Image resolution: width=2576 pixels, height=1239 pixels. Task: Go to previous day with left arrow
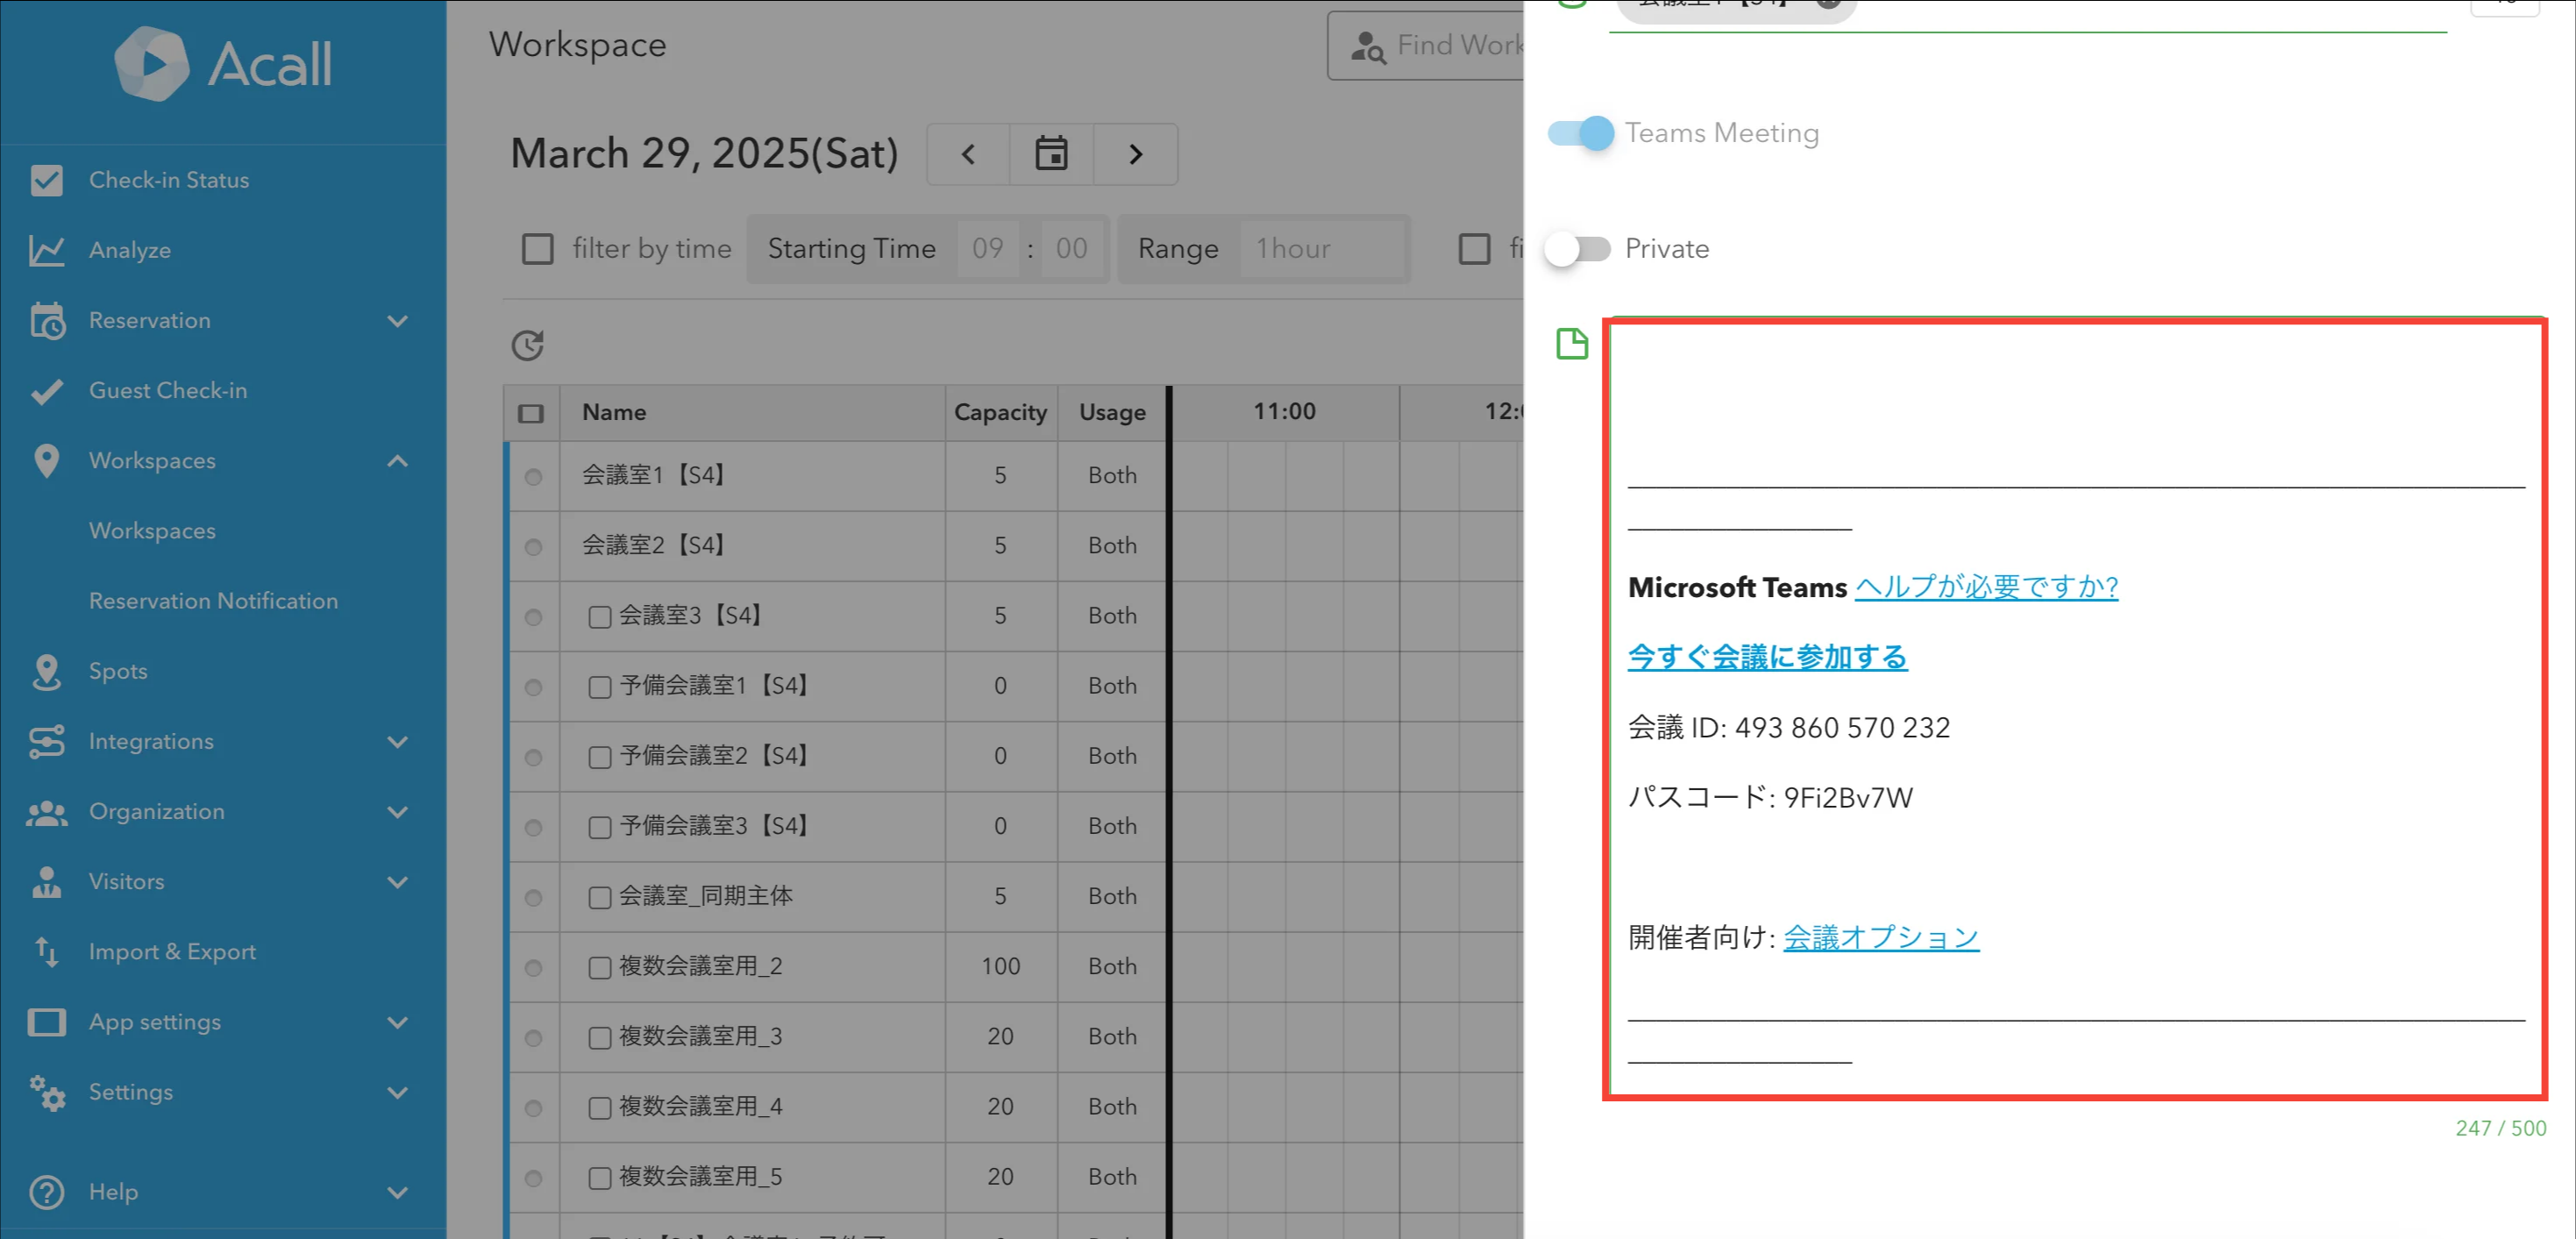pos(968,154)
